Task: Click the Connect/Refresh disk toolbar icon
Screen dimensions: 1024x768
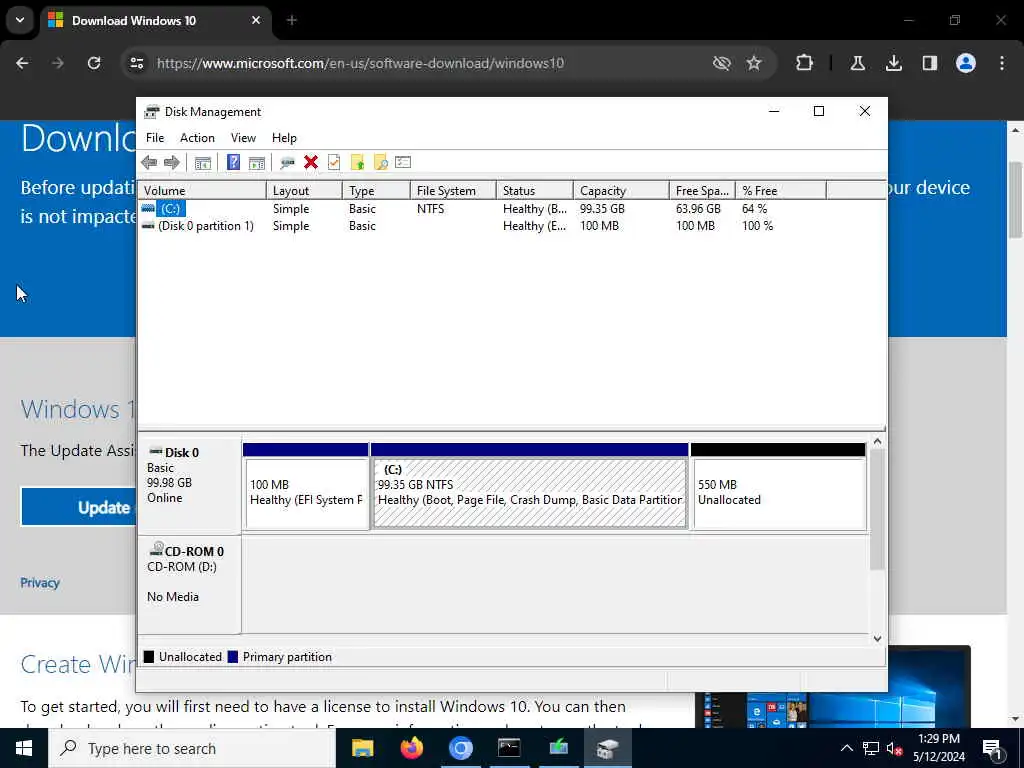Action: tap(287, 163)
